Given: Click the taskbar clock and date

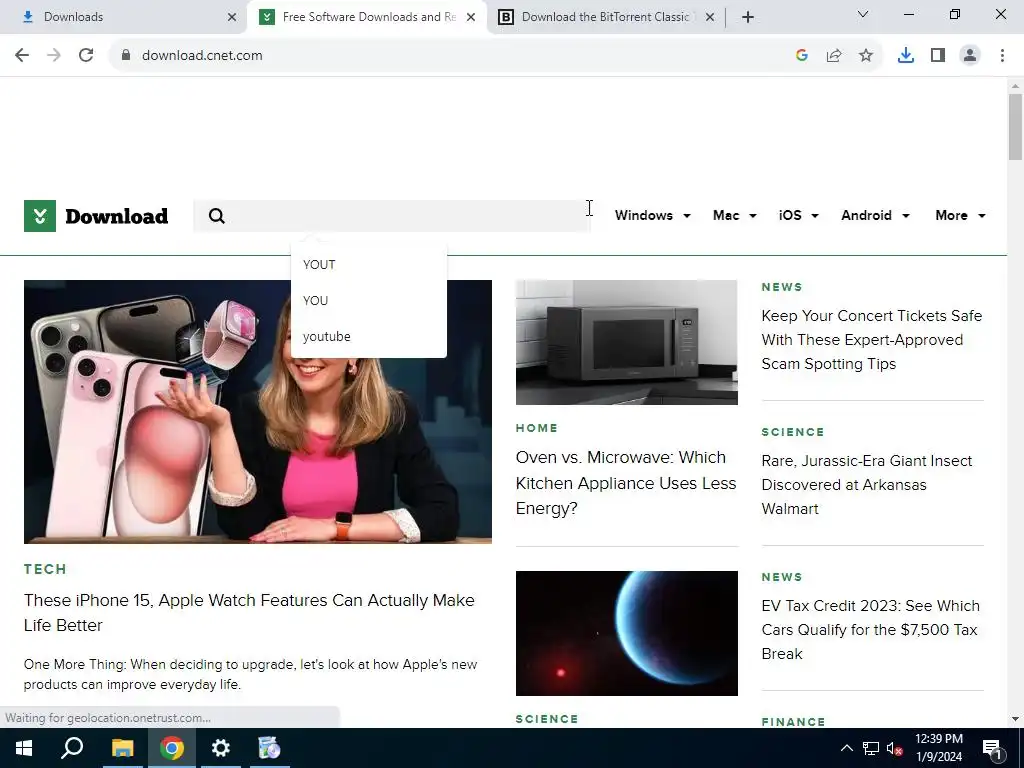Looking at the screenshot, I should click(x=939, y=748).
